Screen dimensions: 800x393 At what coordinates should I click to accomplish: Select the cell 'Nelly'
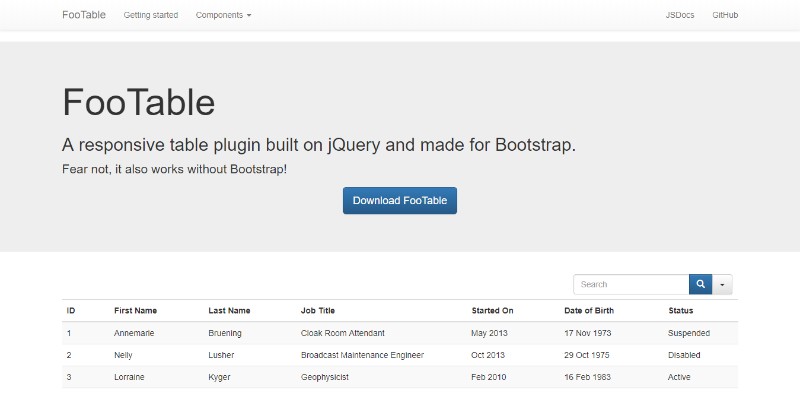[123, 355]
